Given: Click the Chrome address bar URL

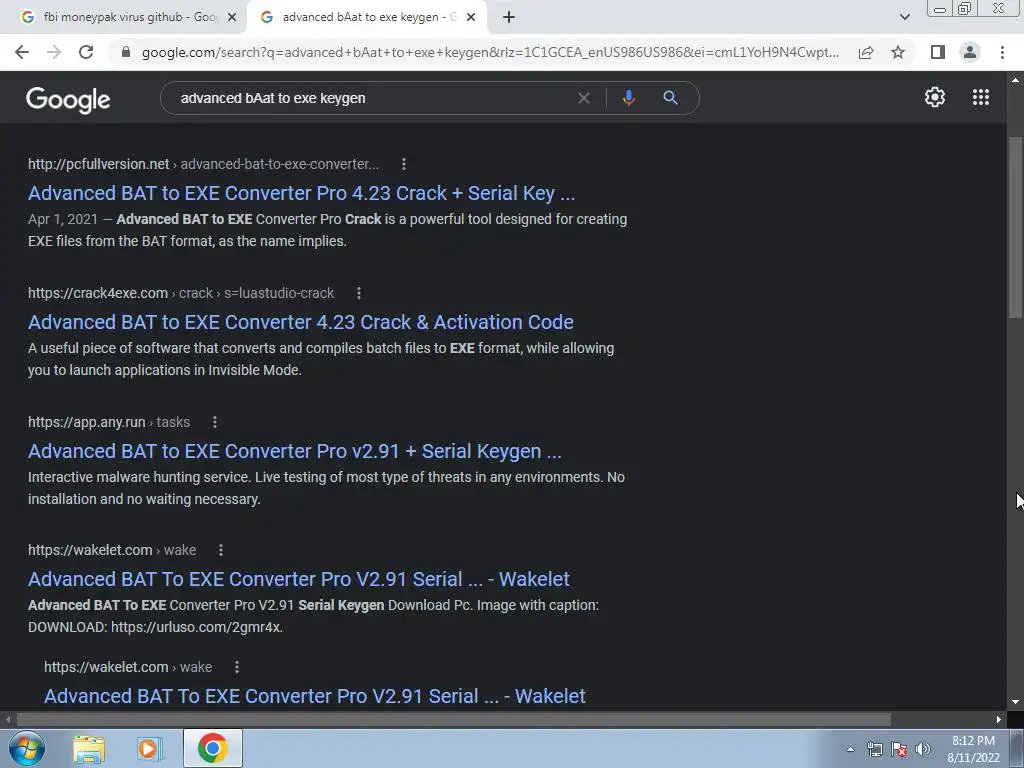Looking at the screenshot, I should click(490, 52).
